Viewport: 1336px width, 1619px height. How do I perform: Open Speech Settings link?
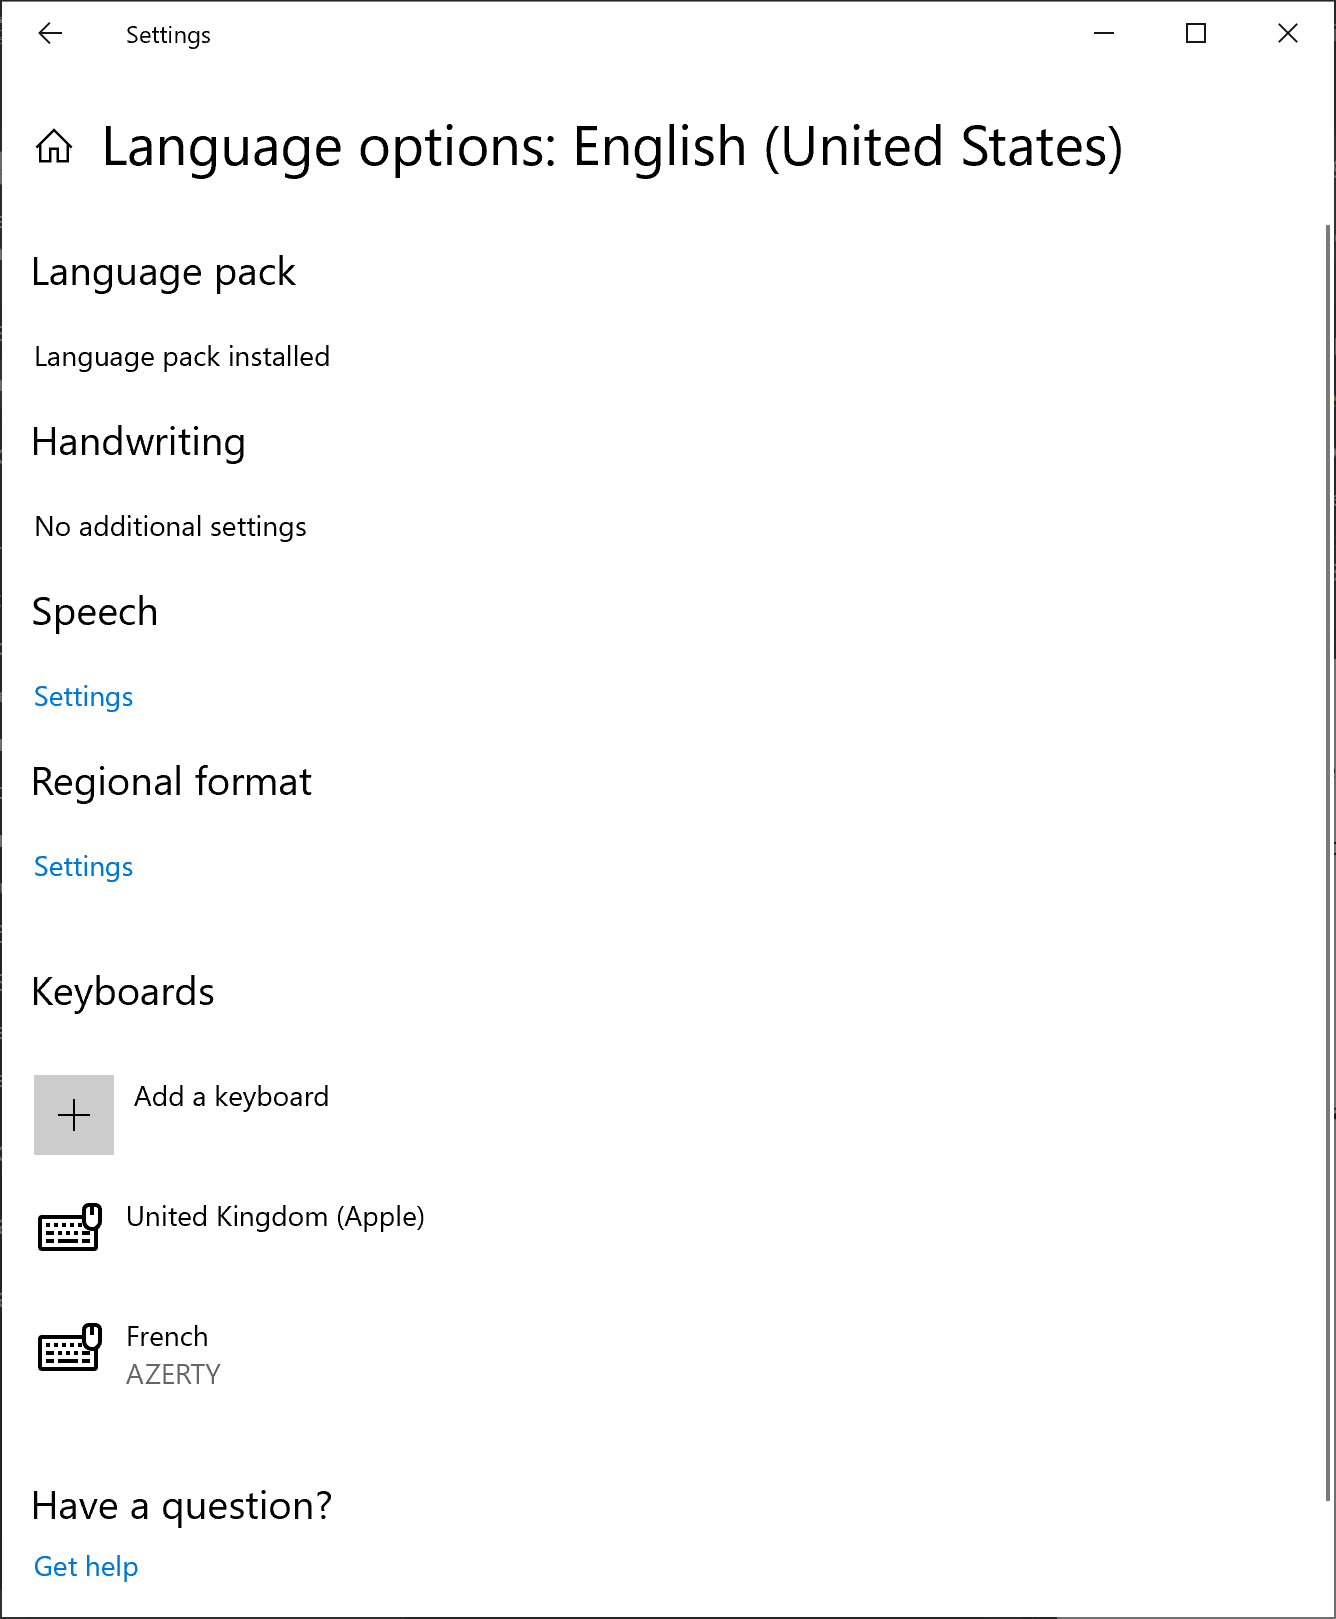click(x=83, y=696)
